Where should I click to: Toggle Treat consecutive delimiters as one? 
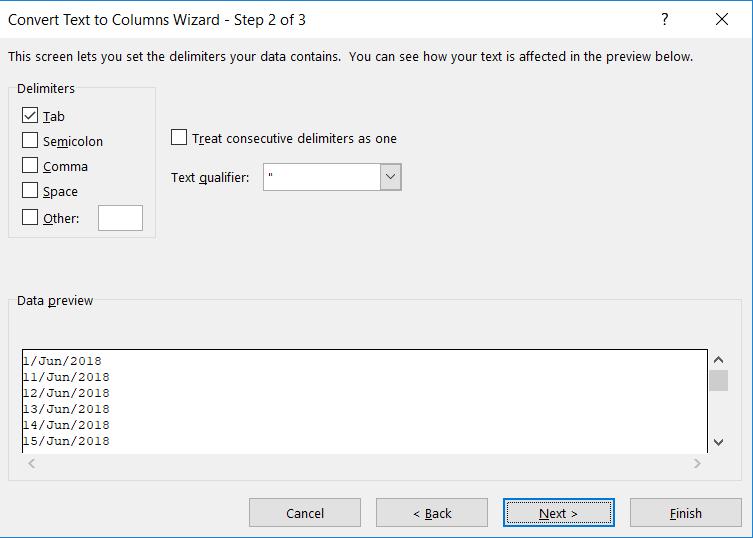179,138
